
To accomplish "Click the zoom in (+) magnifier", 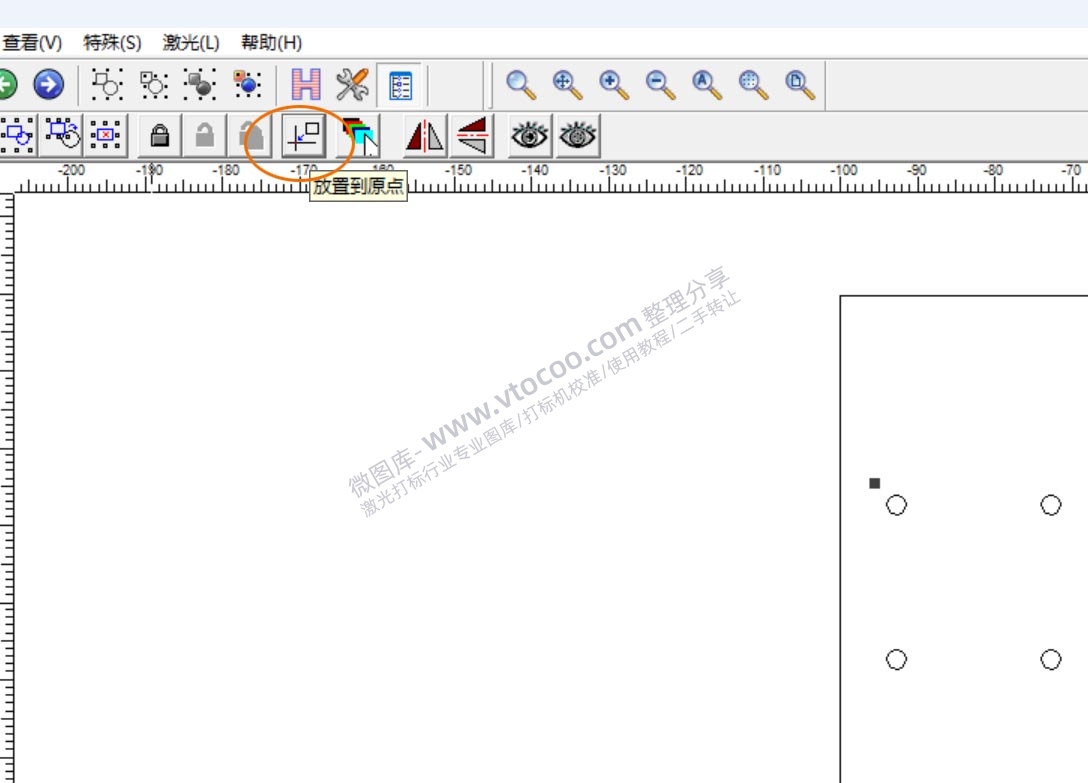I will [614, 85].
